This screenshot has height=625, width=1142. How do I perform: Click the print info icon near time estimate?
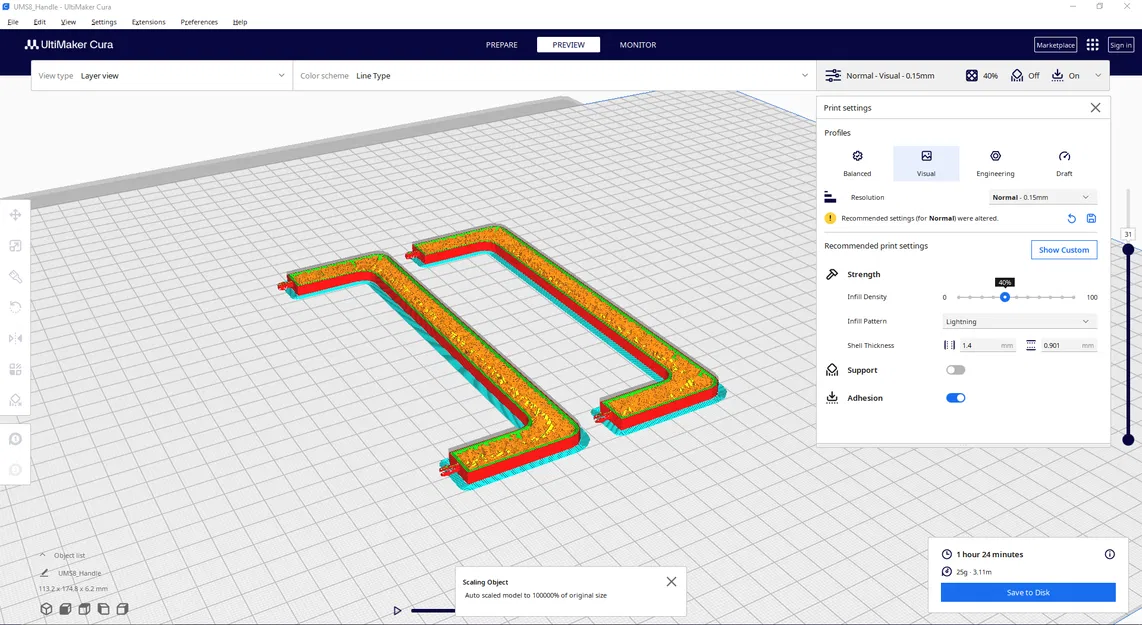point(1109,554)
